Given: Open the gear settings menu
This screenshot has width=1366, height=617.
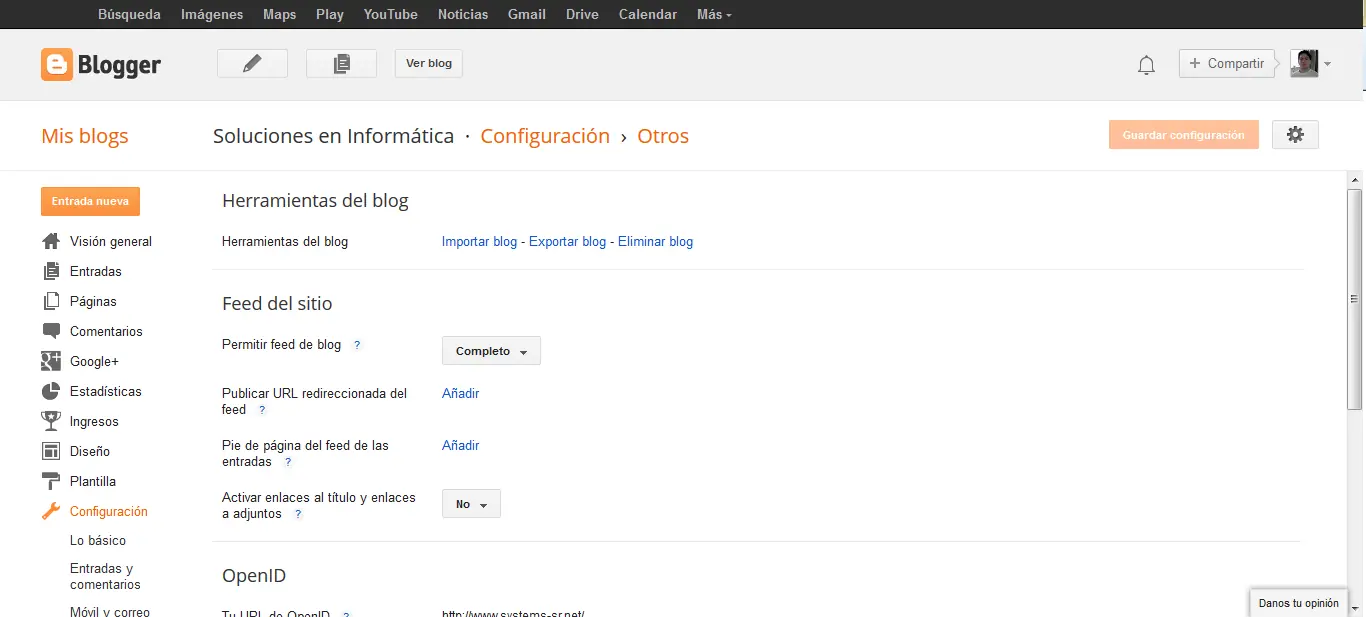Looking at the screenshot, I should (x=1295, y=135).
